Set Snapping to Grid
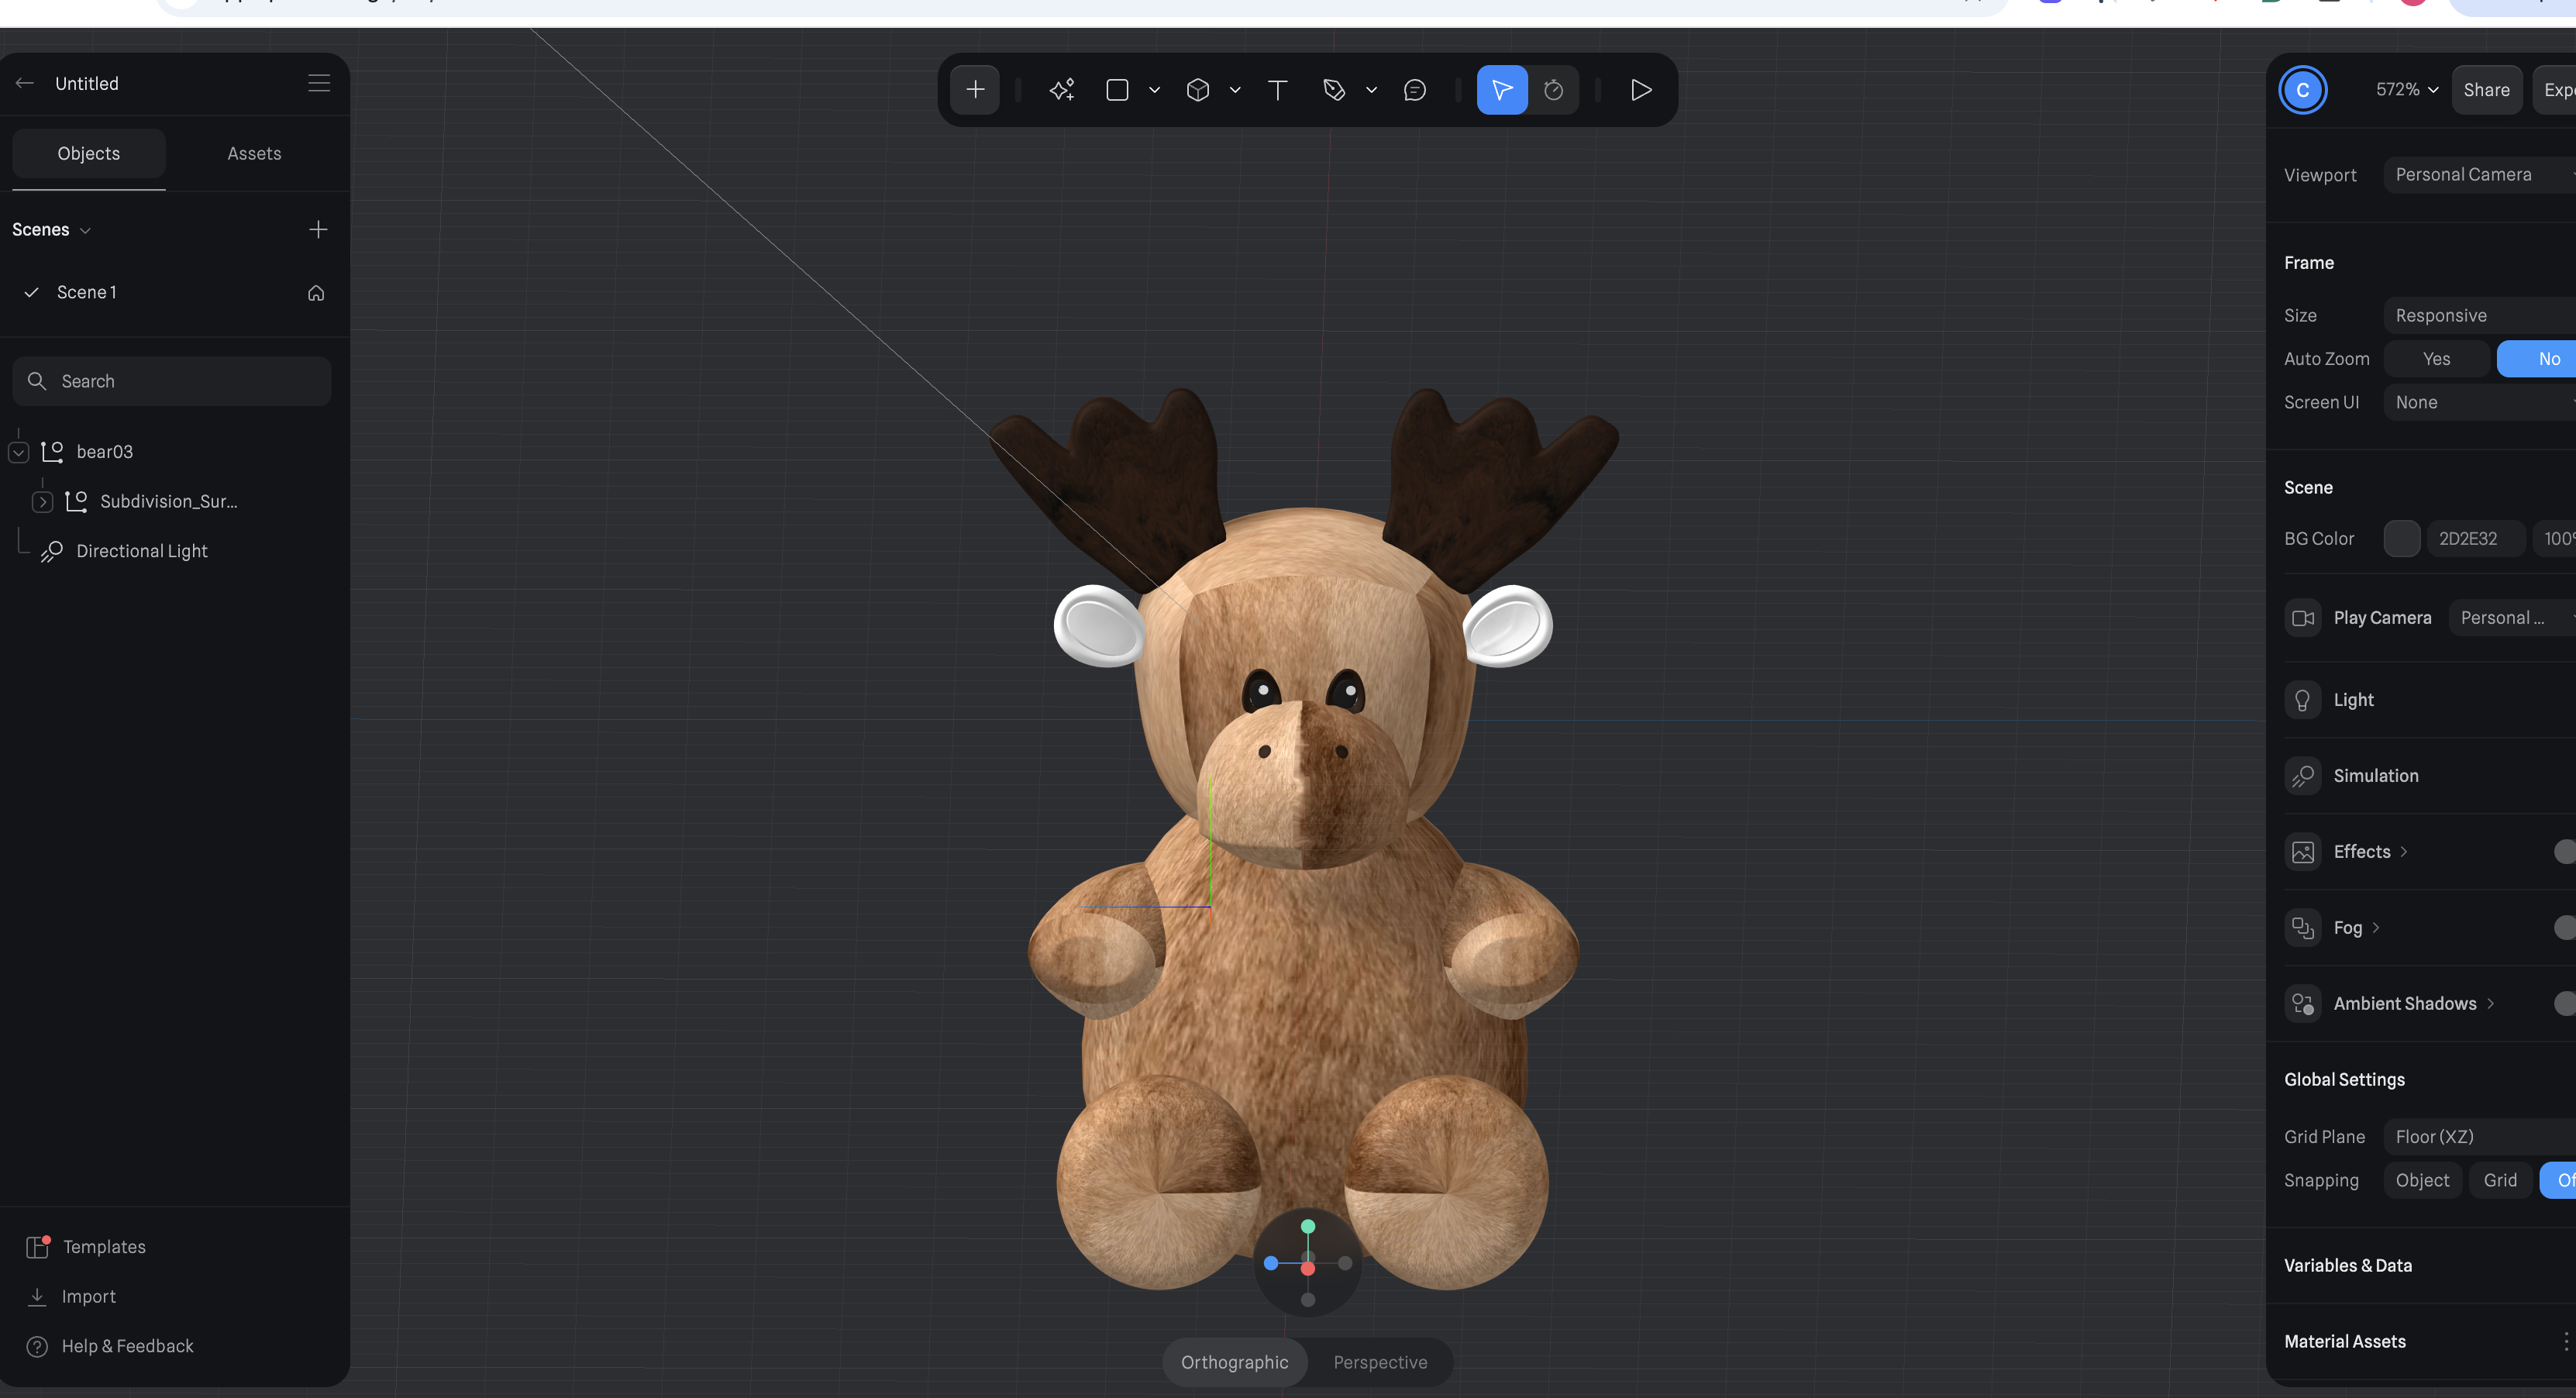This screenshot has width=2576, height=1398. coord(2499,1180)
